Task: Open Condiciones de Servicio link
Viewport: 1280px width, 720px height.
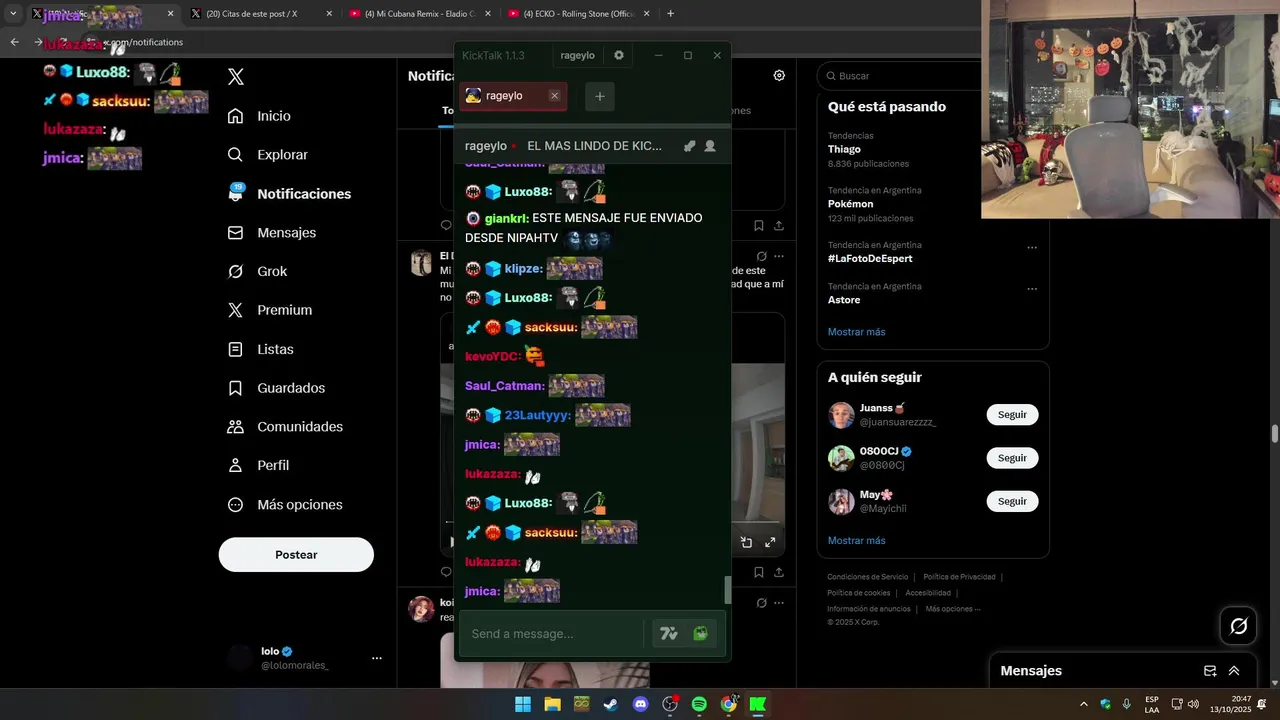Action: point(867,577)
